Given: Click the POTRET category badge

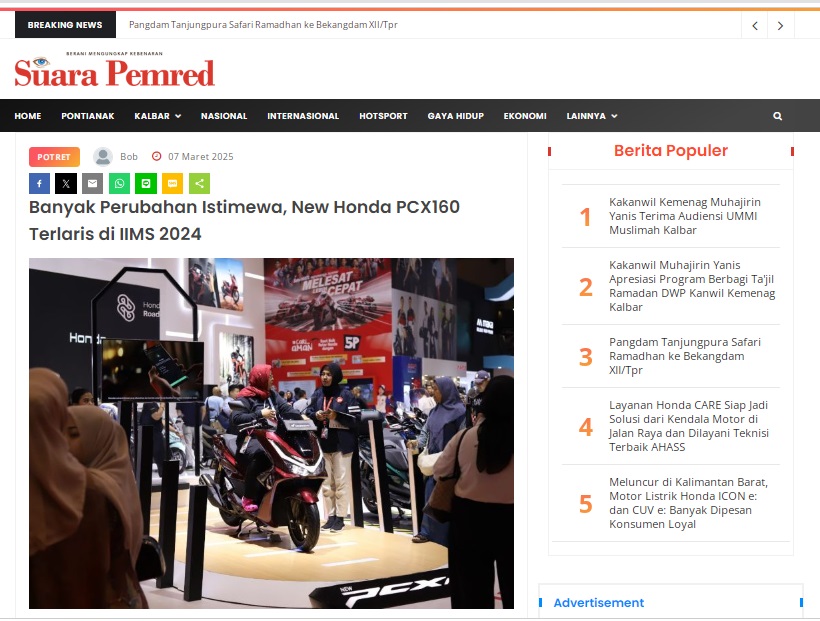Looking at the screenshot, I should tap(54, 157).
